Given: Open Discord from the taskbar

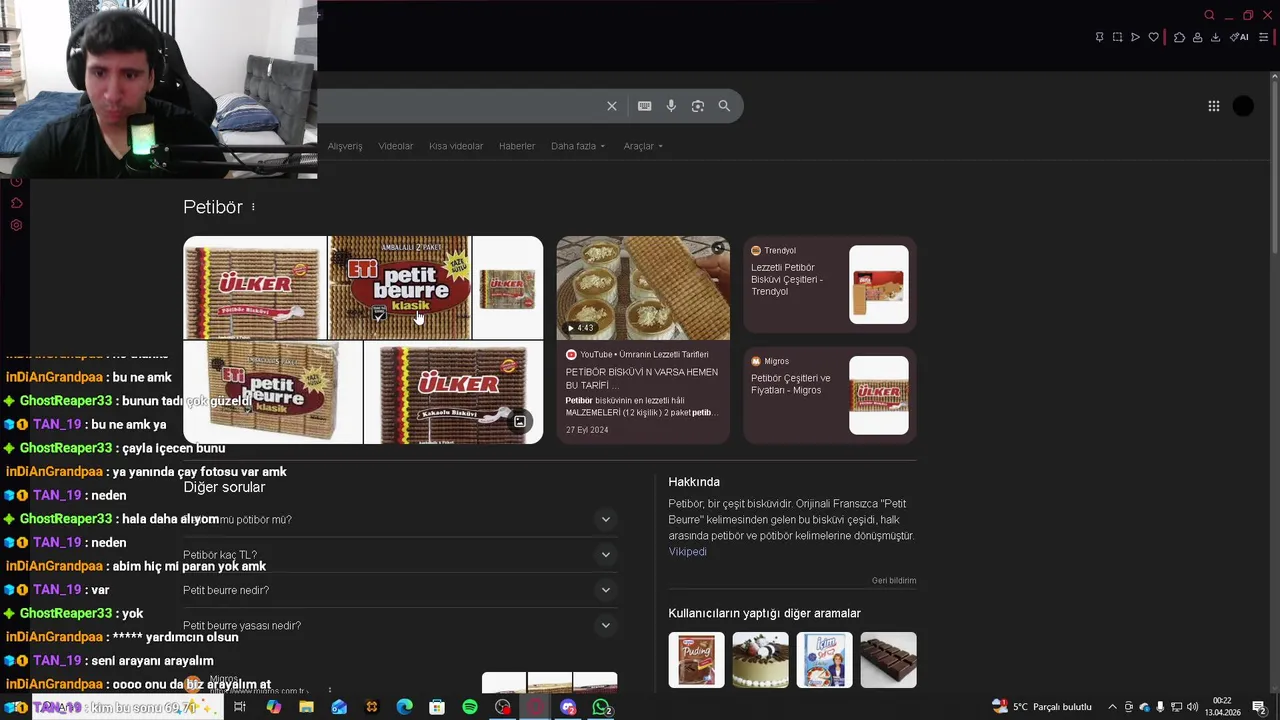Looking at the screenshot, I should [568, 707].
